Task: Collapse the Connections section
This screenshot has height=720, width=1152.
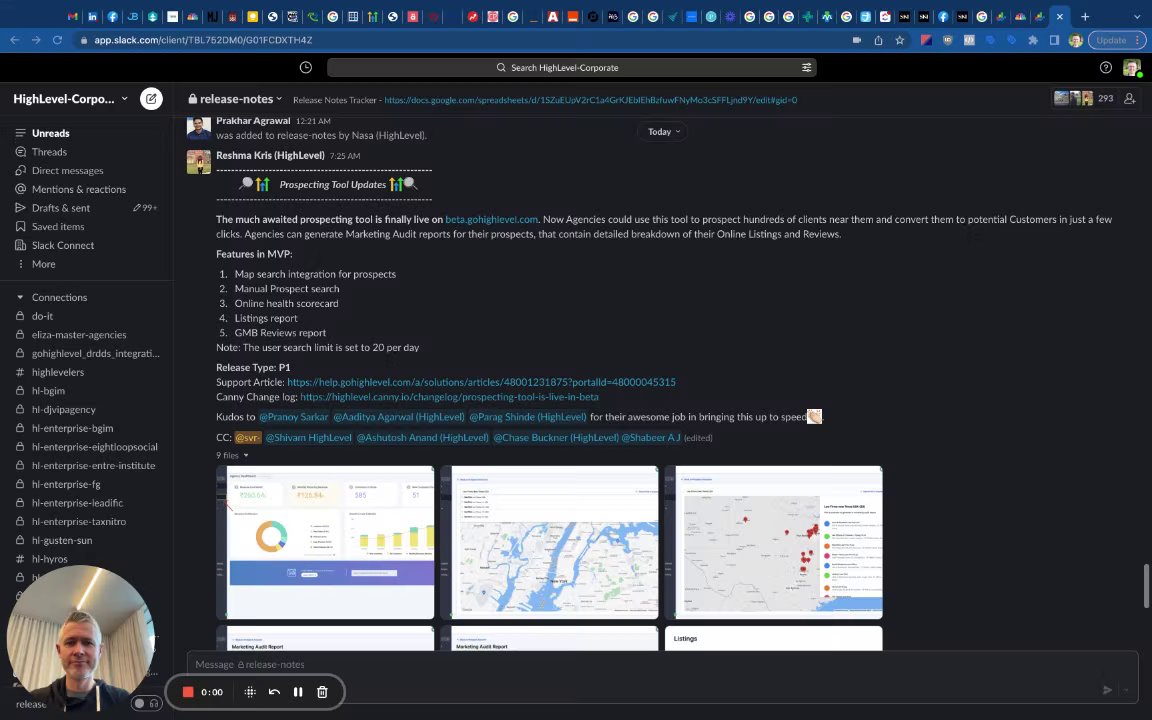Action: click(20, 298)
